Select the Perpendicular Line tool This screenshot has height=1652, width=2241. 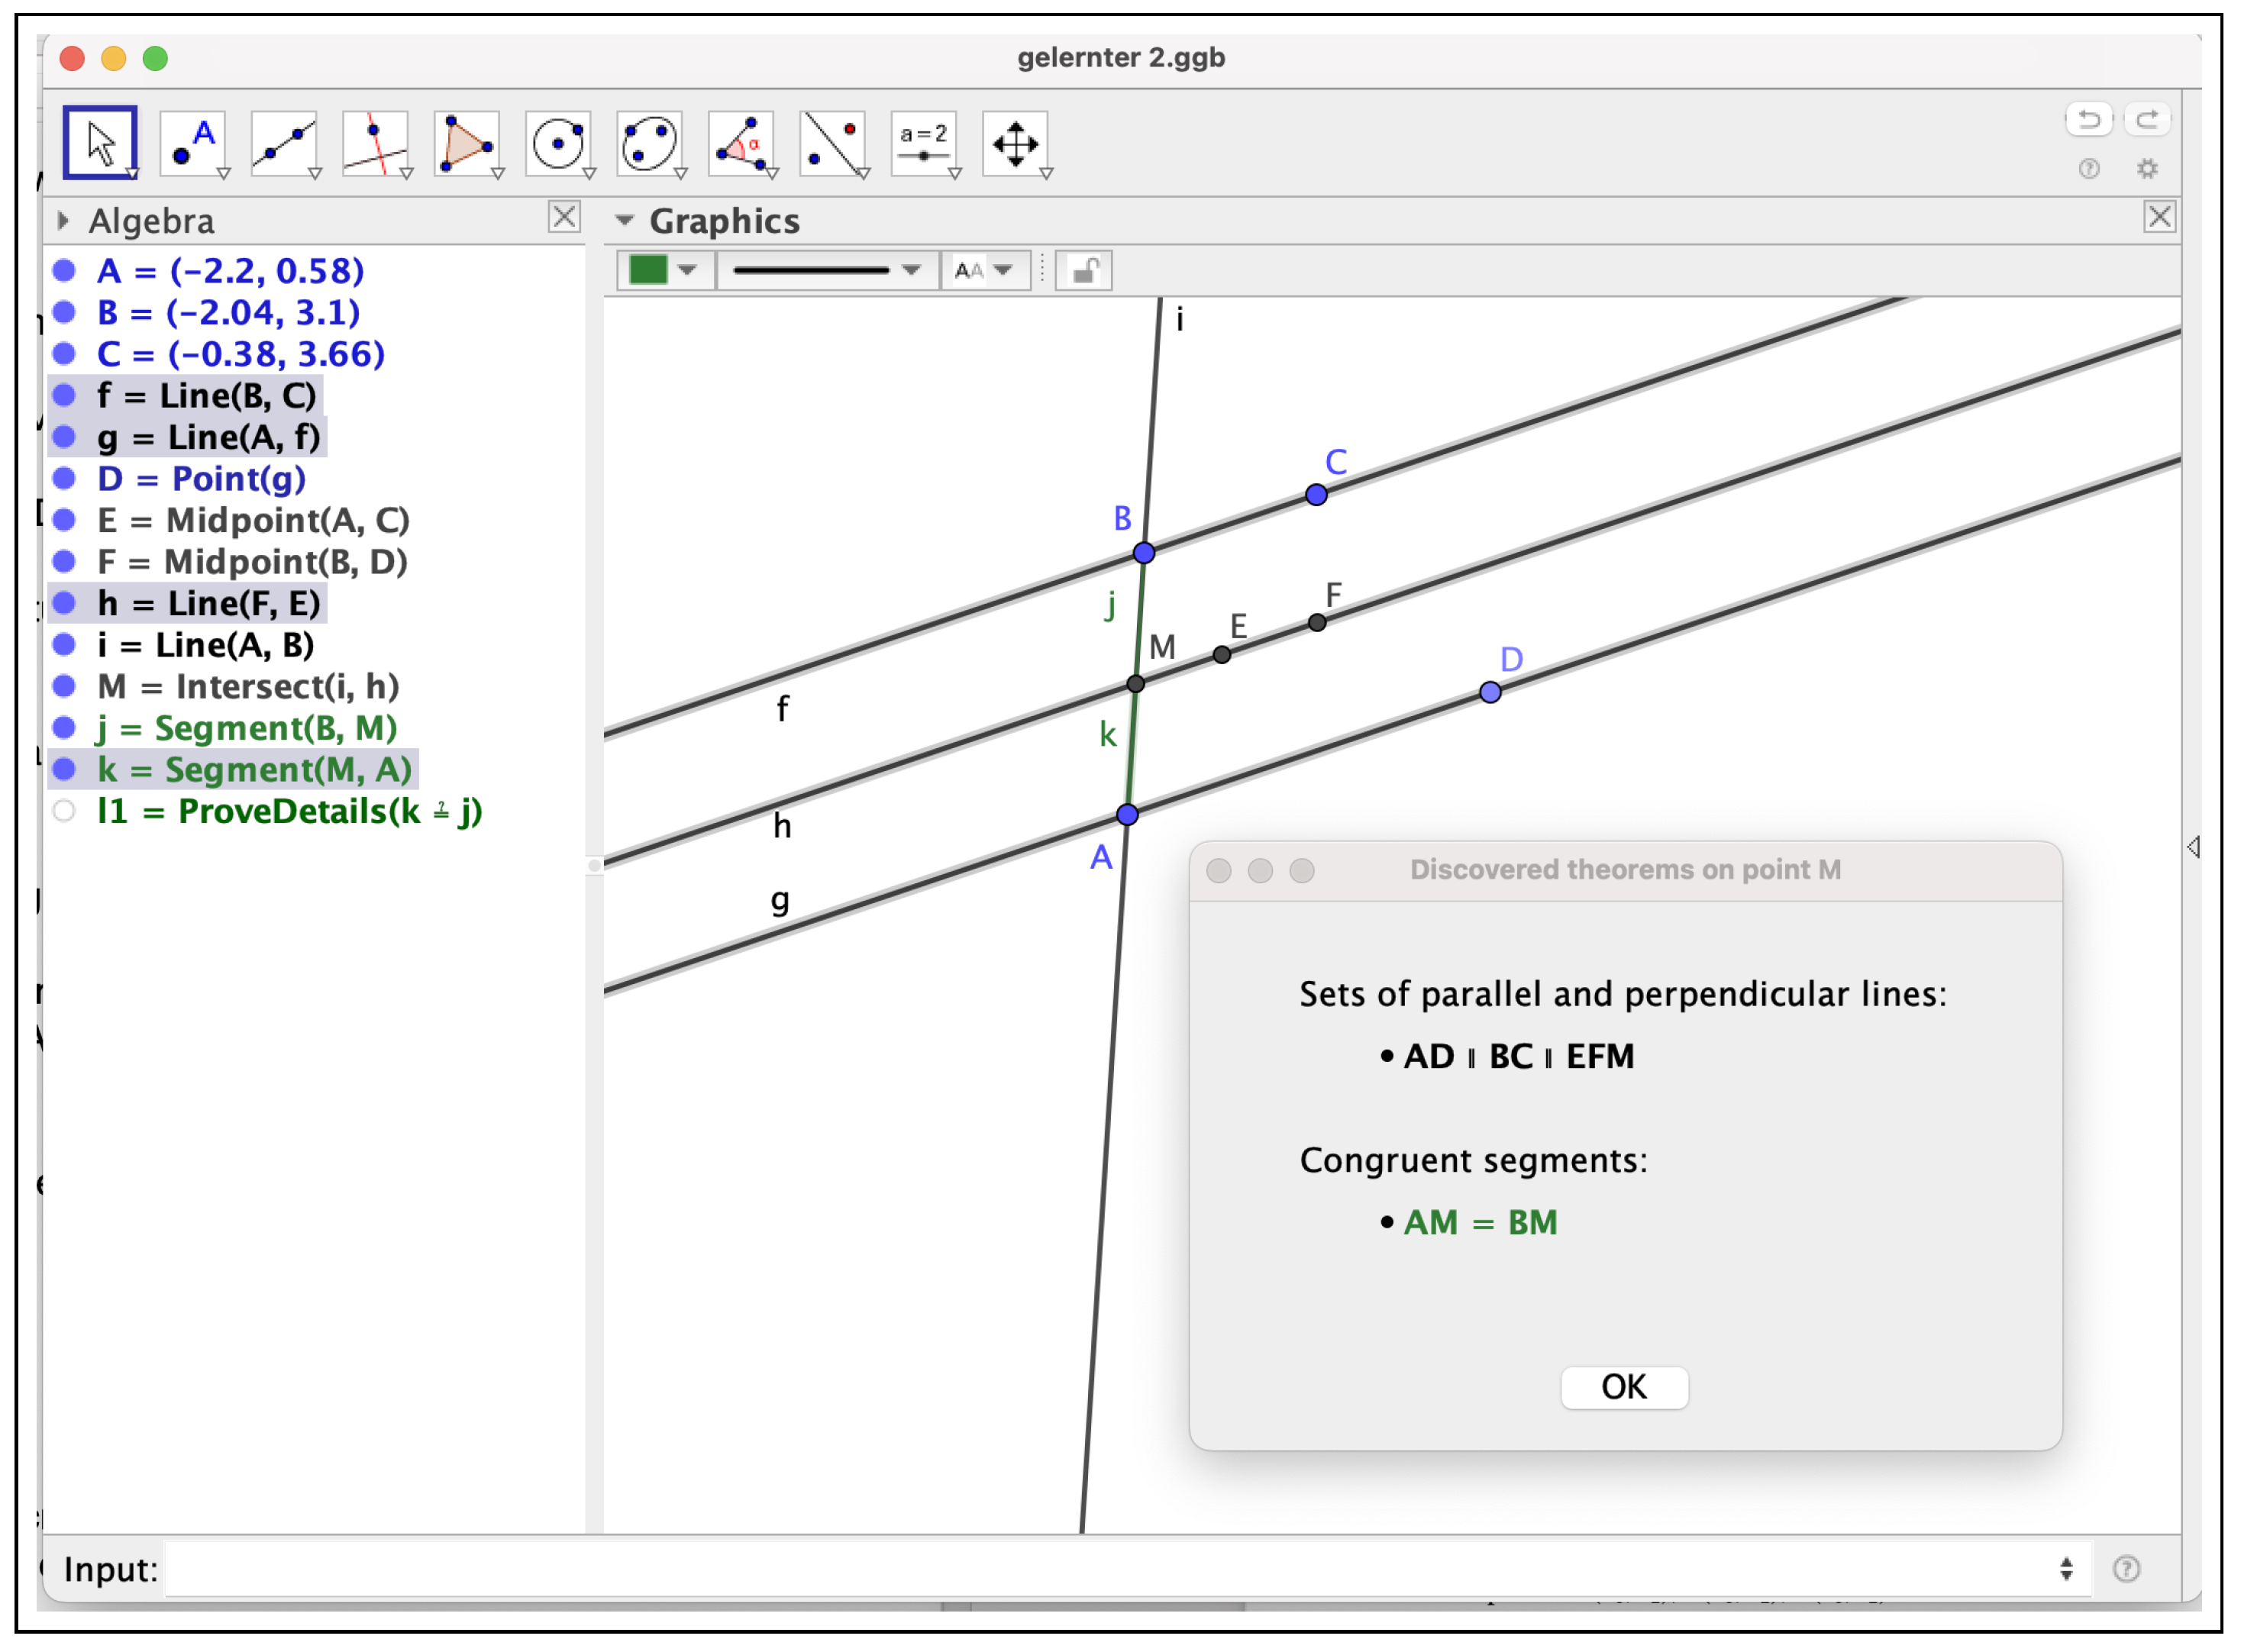pos(374,143)
